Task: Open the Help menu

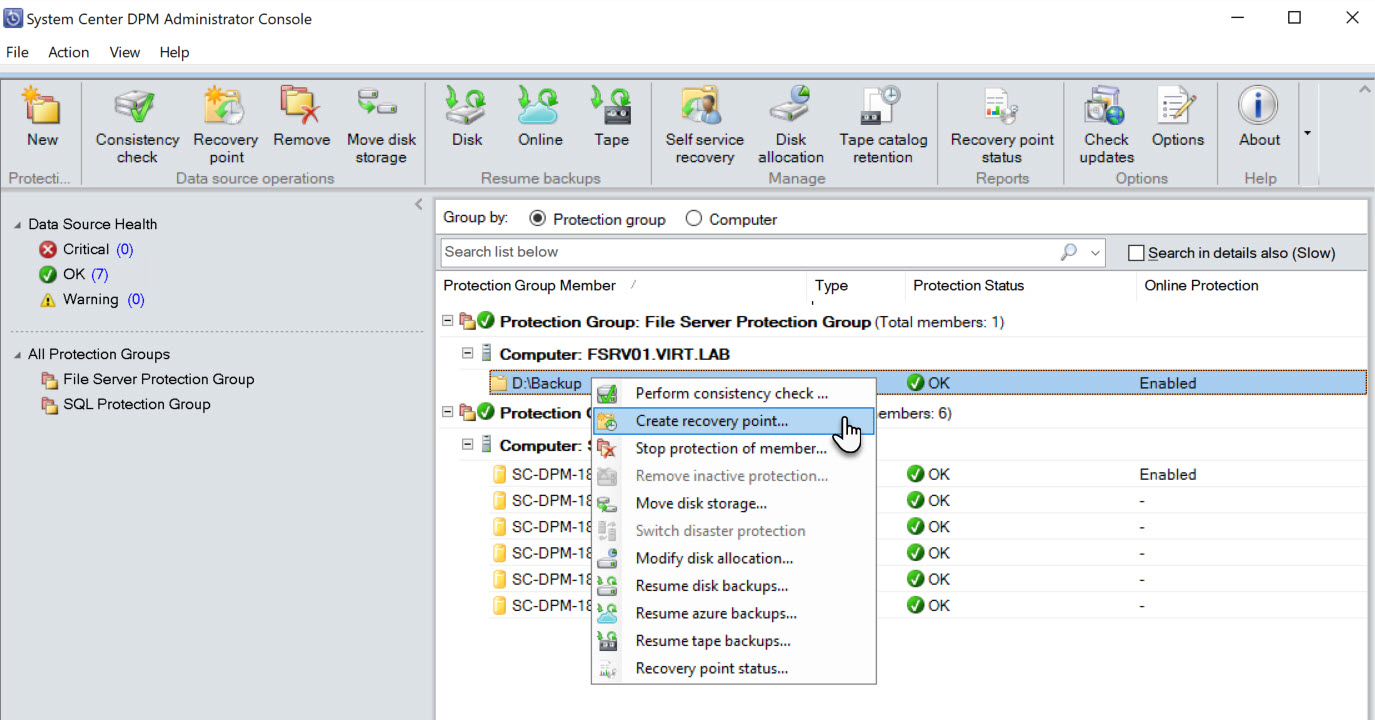Action: point(174,52)
